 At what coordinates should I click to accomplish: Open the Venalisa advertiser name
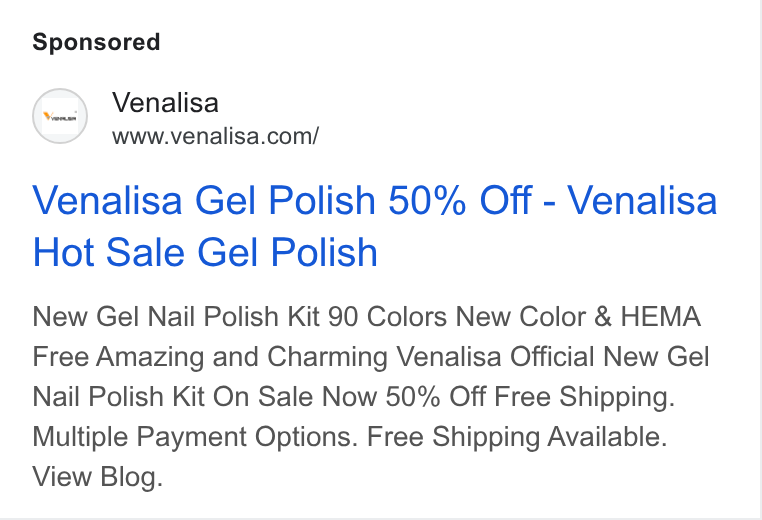pos(165,103)
